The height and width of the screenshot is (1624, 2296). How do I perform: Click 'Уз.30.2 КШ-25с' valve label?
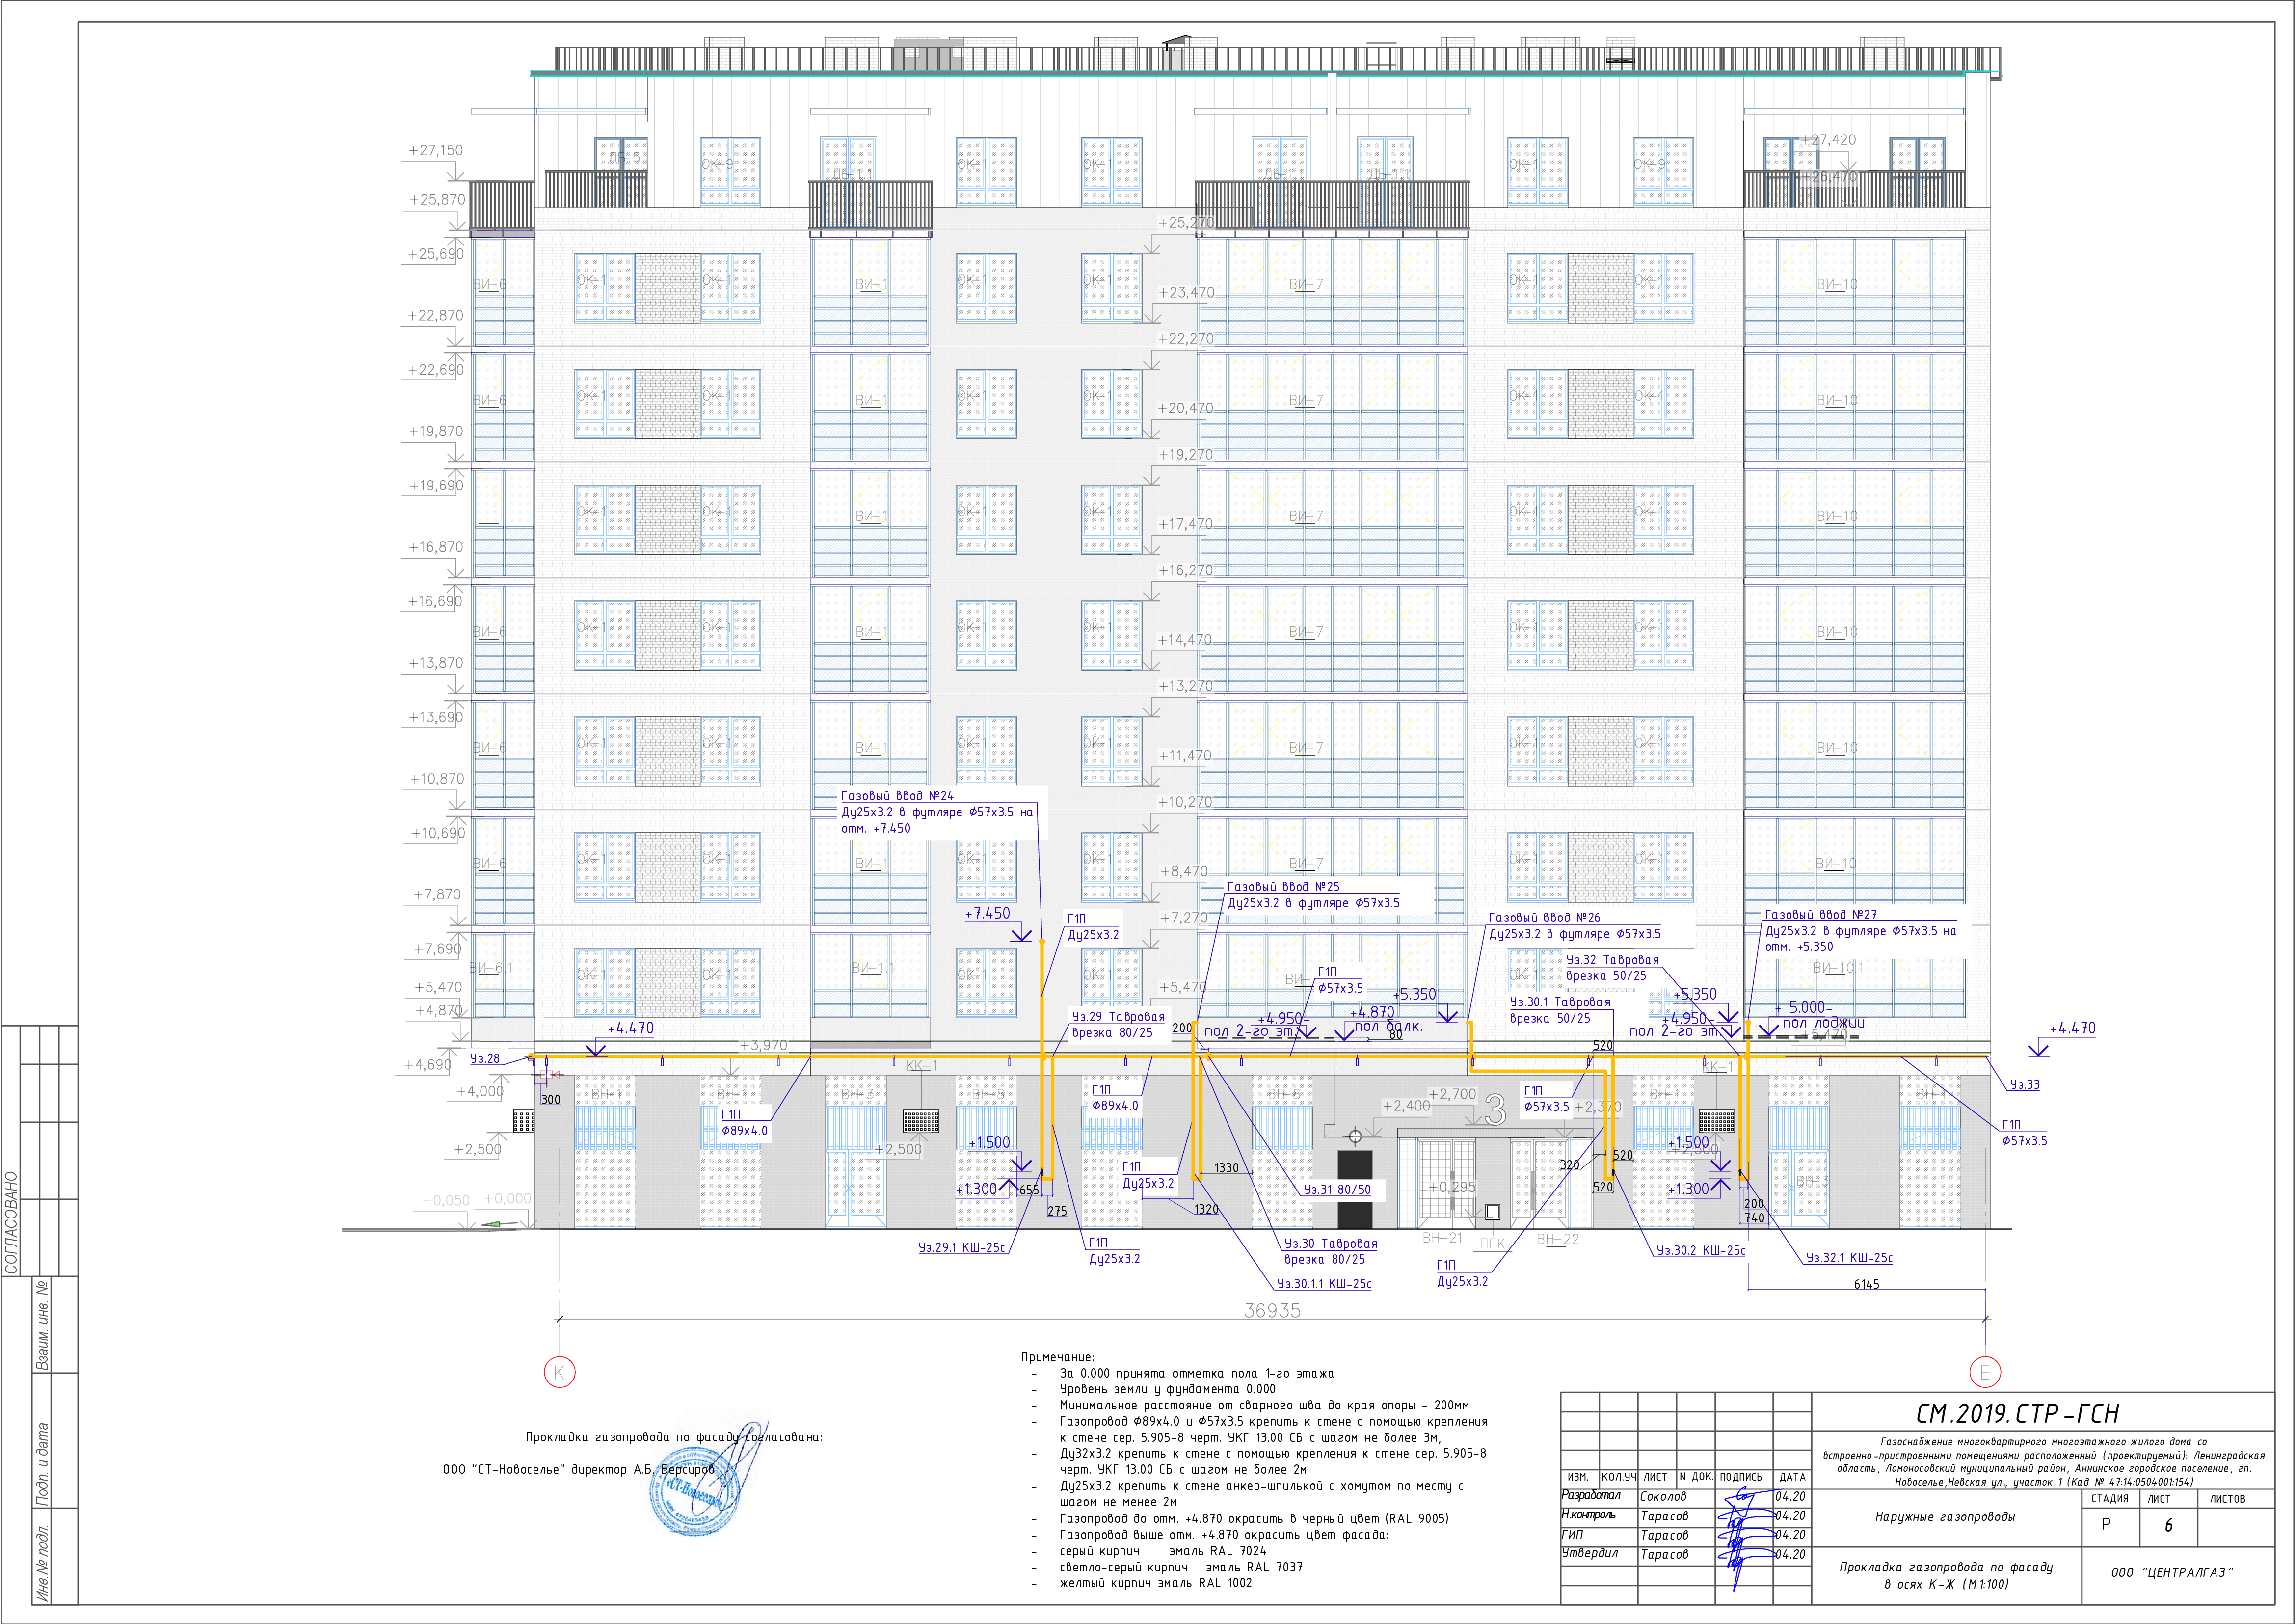tap(1701, 1251)
